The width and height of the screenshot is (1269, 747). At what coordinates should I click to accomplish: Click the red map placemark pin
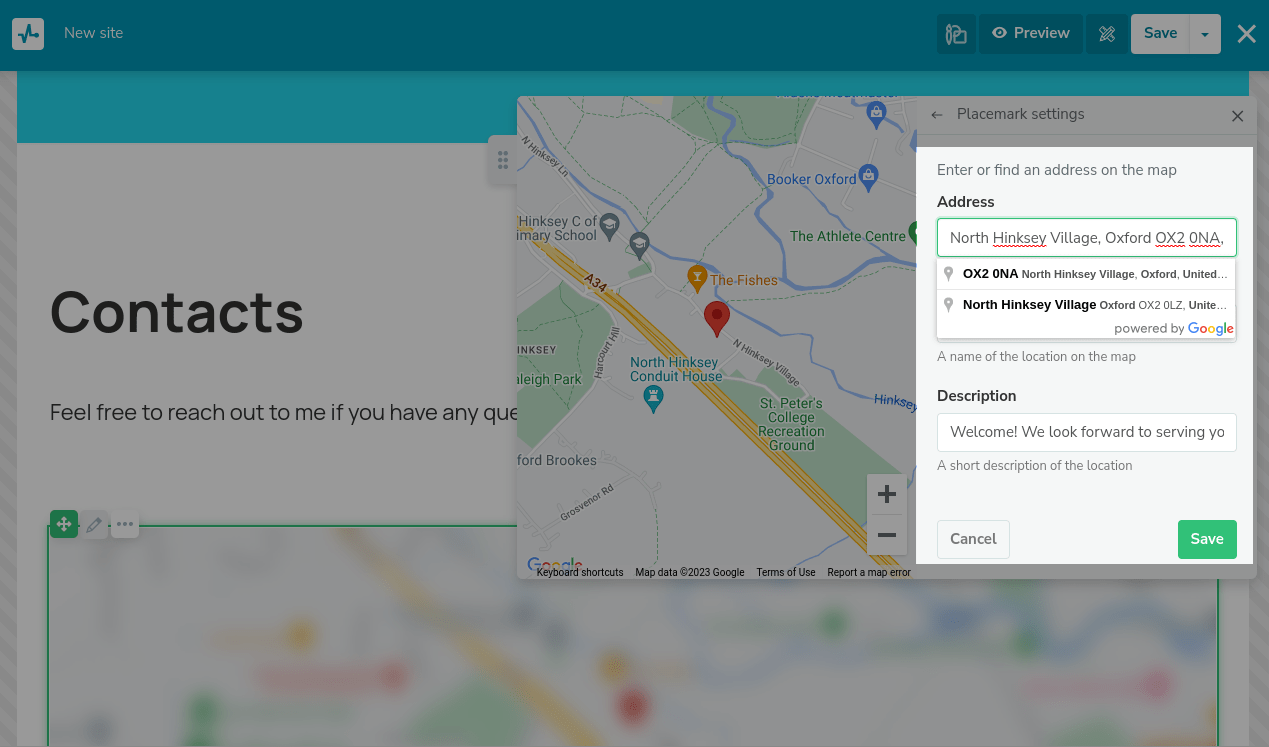pos(716,317)
